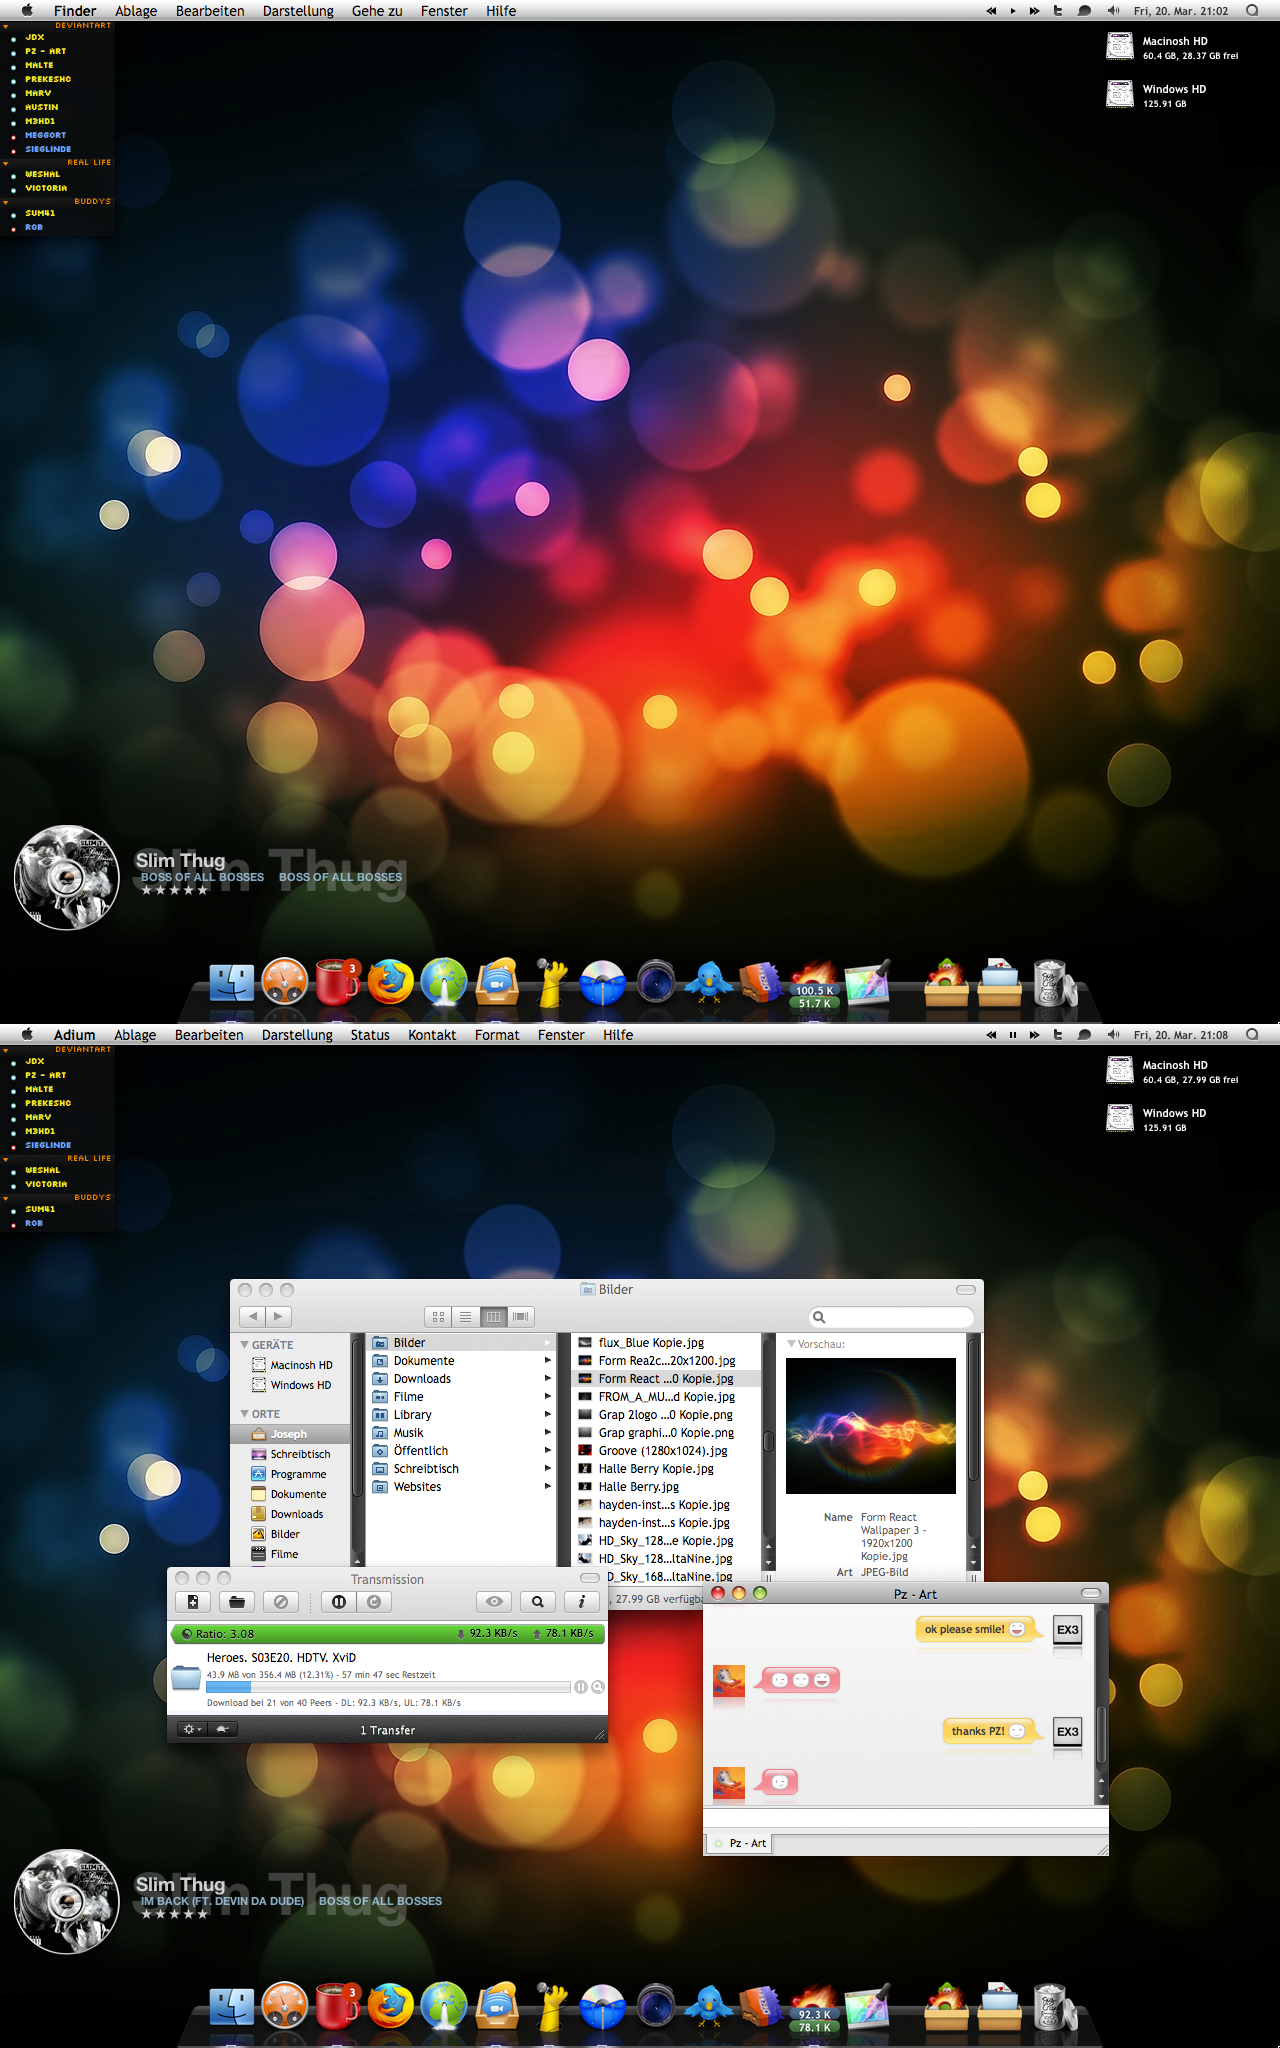This screenshot has width=1280, height=2048.
Task: Select the Pz - Art chat tab
Action: tap(739, 1843)
